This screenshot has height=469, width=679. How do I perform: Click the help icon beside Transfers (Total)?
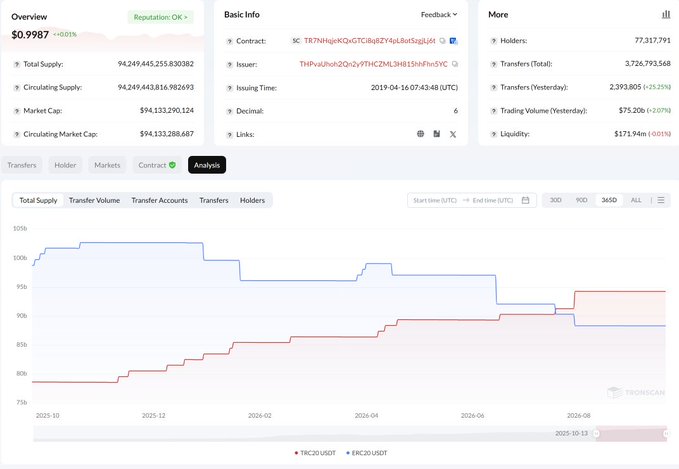coord(494,65)
